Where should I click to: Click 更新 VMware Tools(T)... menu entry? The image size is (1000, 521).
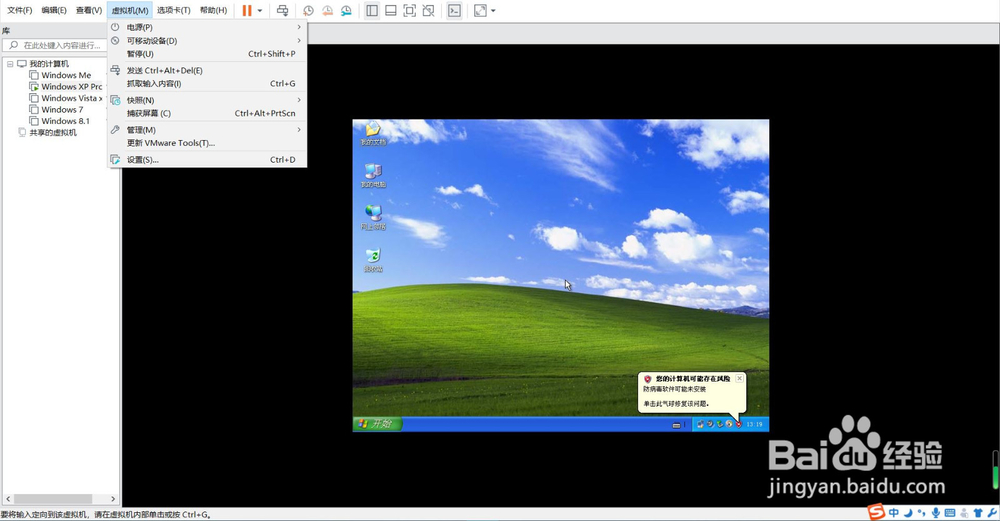point(207,143)
